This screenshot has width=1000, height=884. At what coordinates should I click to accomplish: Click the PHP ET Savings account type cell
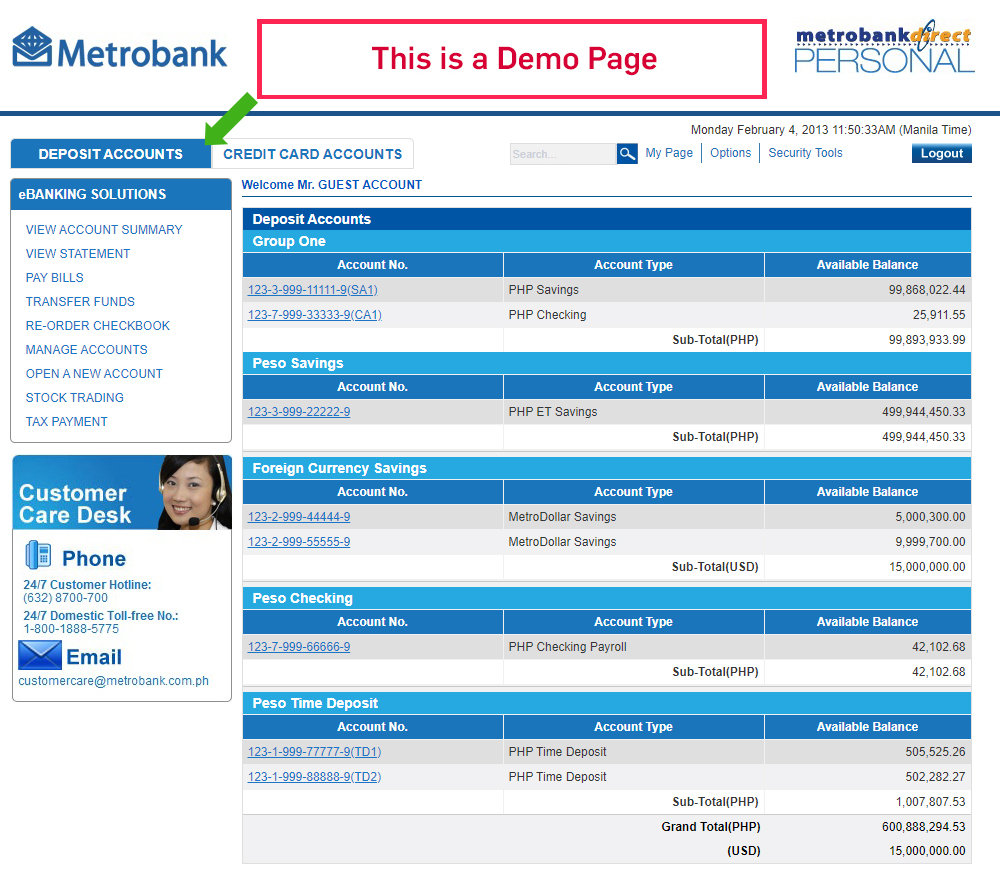(633, 411)
